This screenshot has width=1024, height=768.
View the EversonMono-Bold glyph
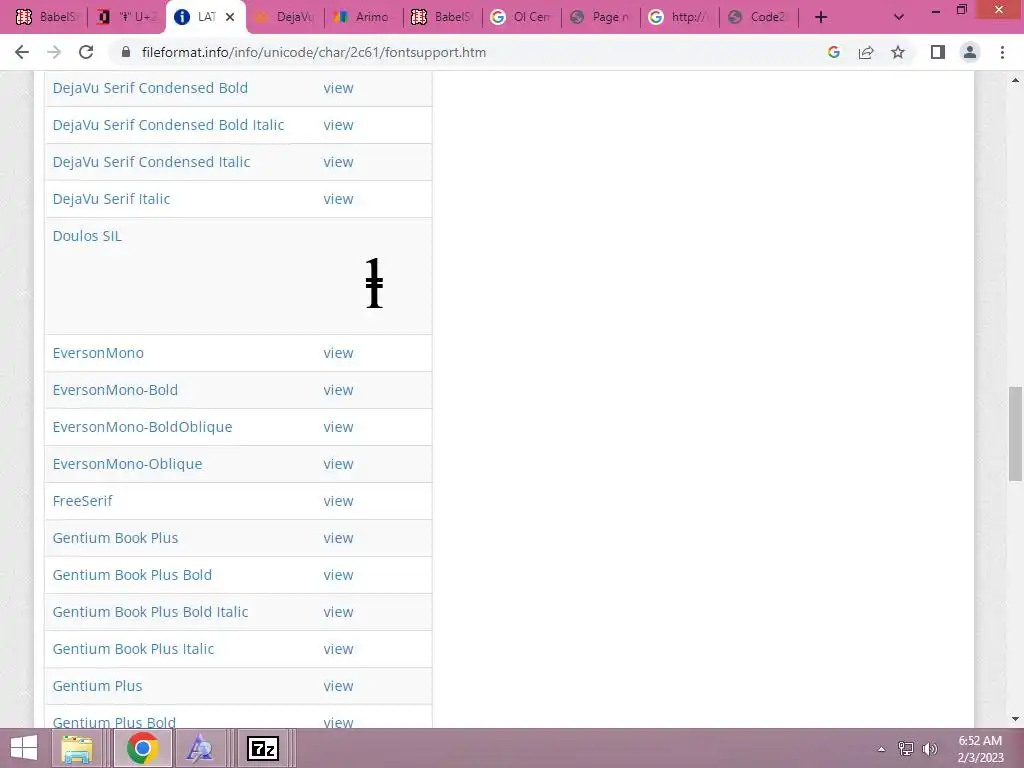click(x=338, y=390)
